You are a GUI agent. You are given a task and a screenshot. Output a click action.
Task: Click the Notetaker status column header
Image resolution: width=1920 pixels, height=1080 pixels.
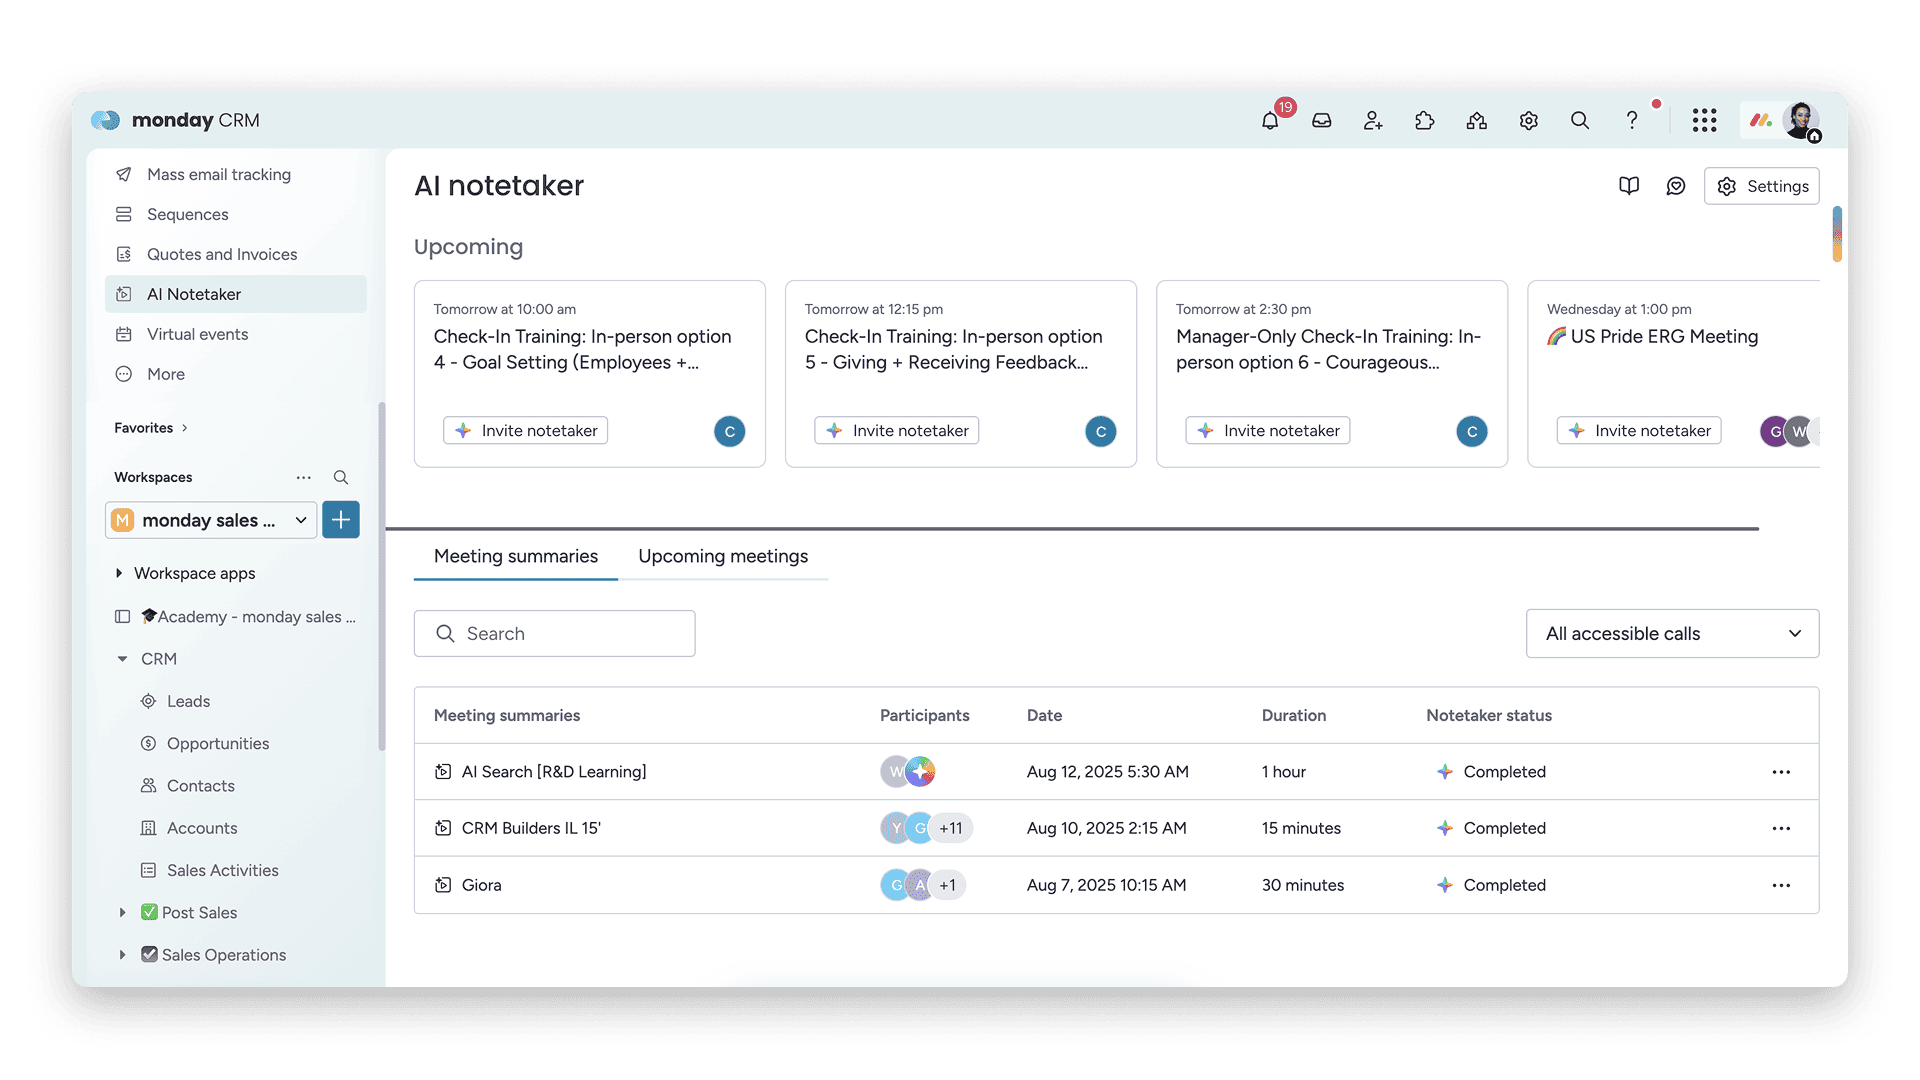click(x=1489, y=716)
